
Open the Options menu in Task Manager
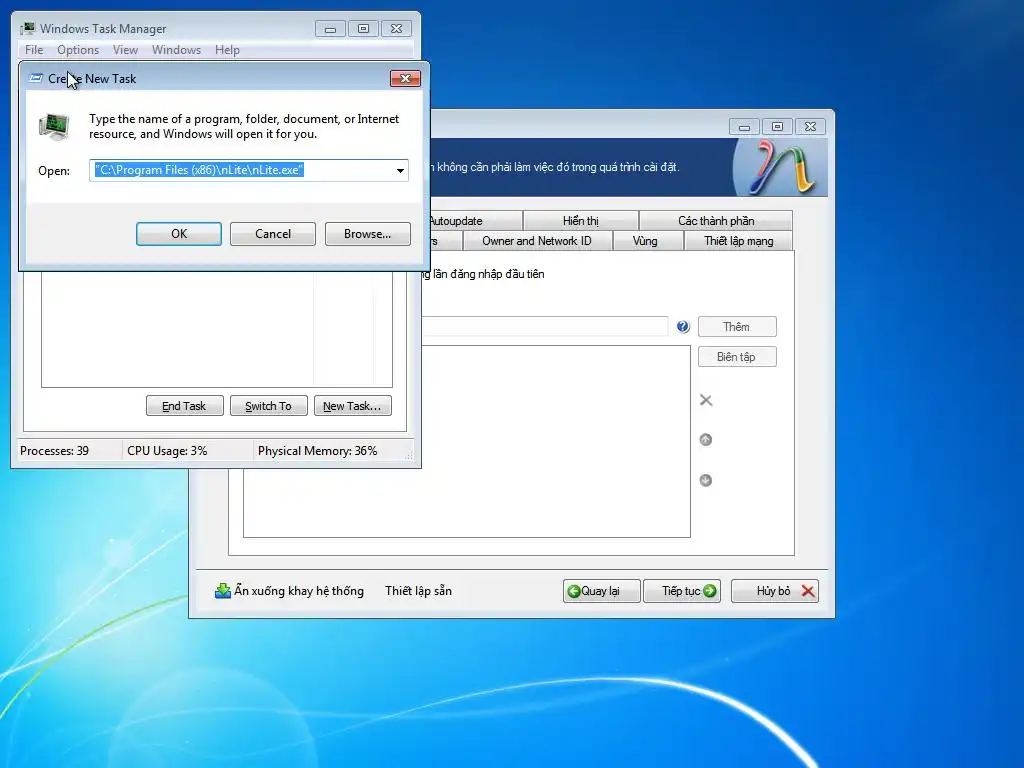78,50
